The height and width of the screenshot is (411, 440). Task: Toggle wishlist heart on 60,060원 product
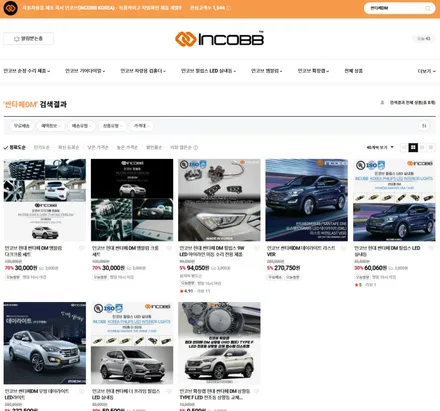click(x=431, y=248)
